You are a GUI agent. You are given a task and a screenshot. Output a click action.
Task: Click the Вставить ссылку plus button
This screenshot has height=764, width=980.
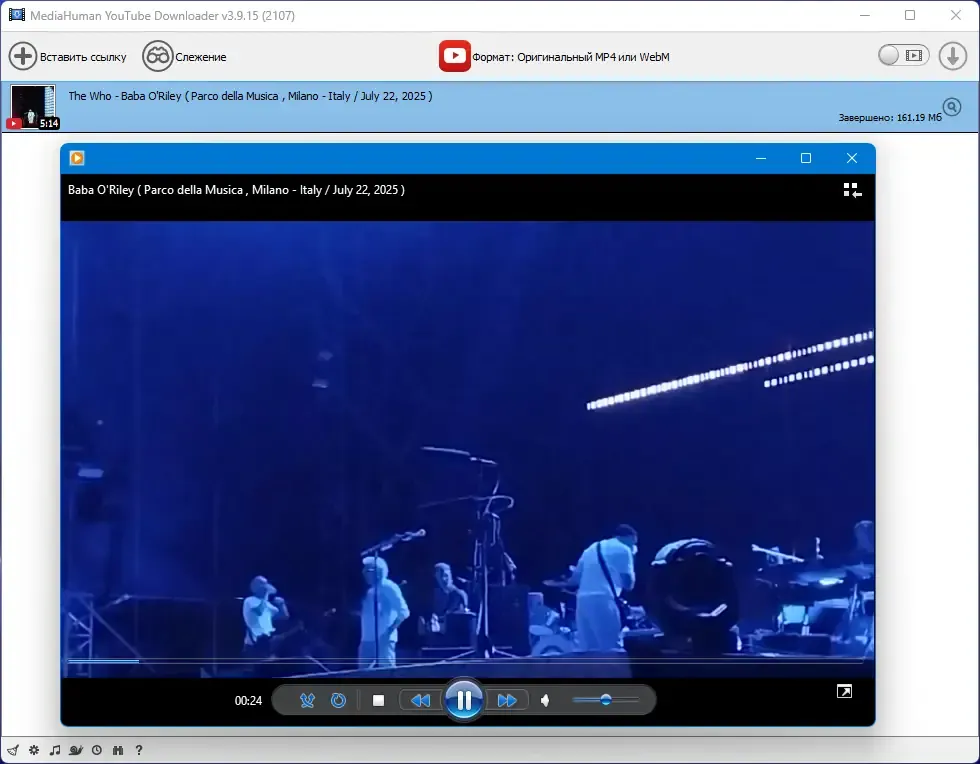22,56
